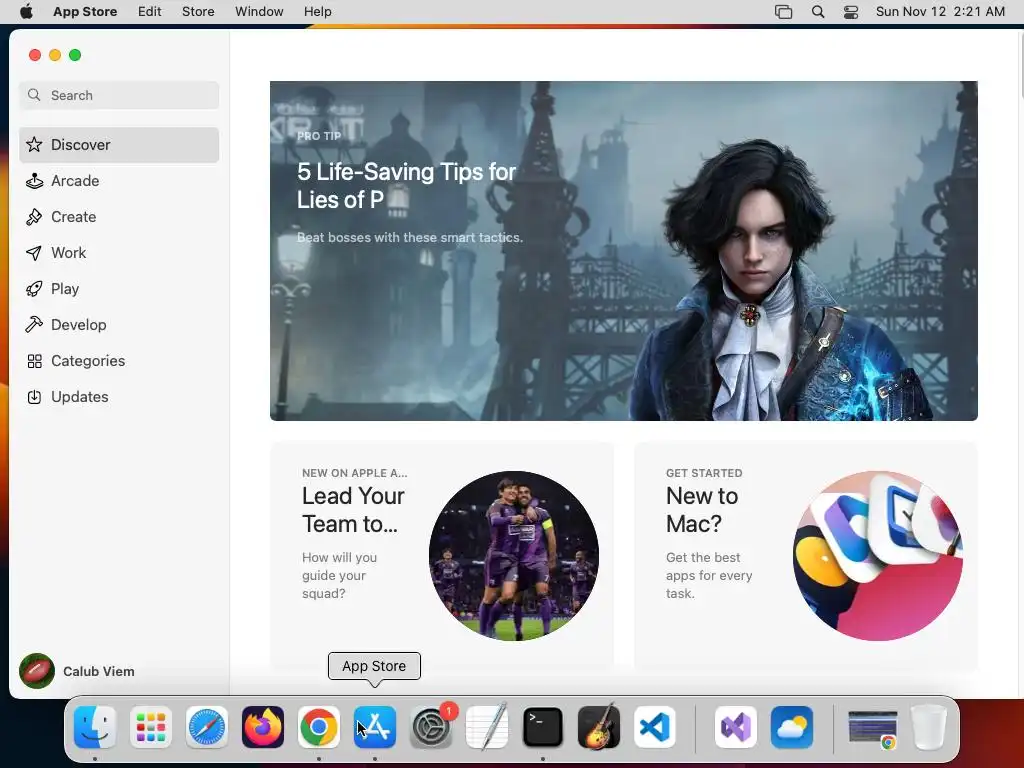Open TextEdit from the Dock

487,727
